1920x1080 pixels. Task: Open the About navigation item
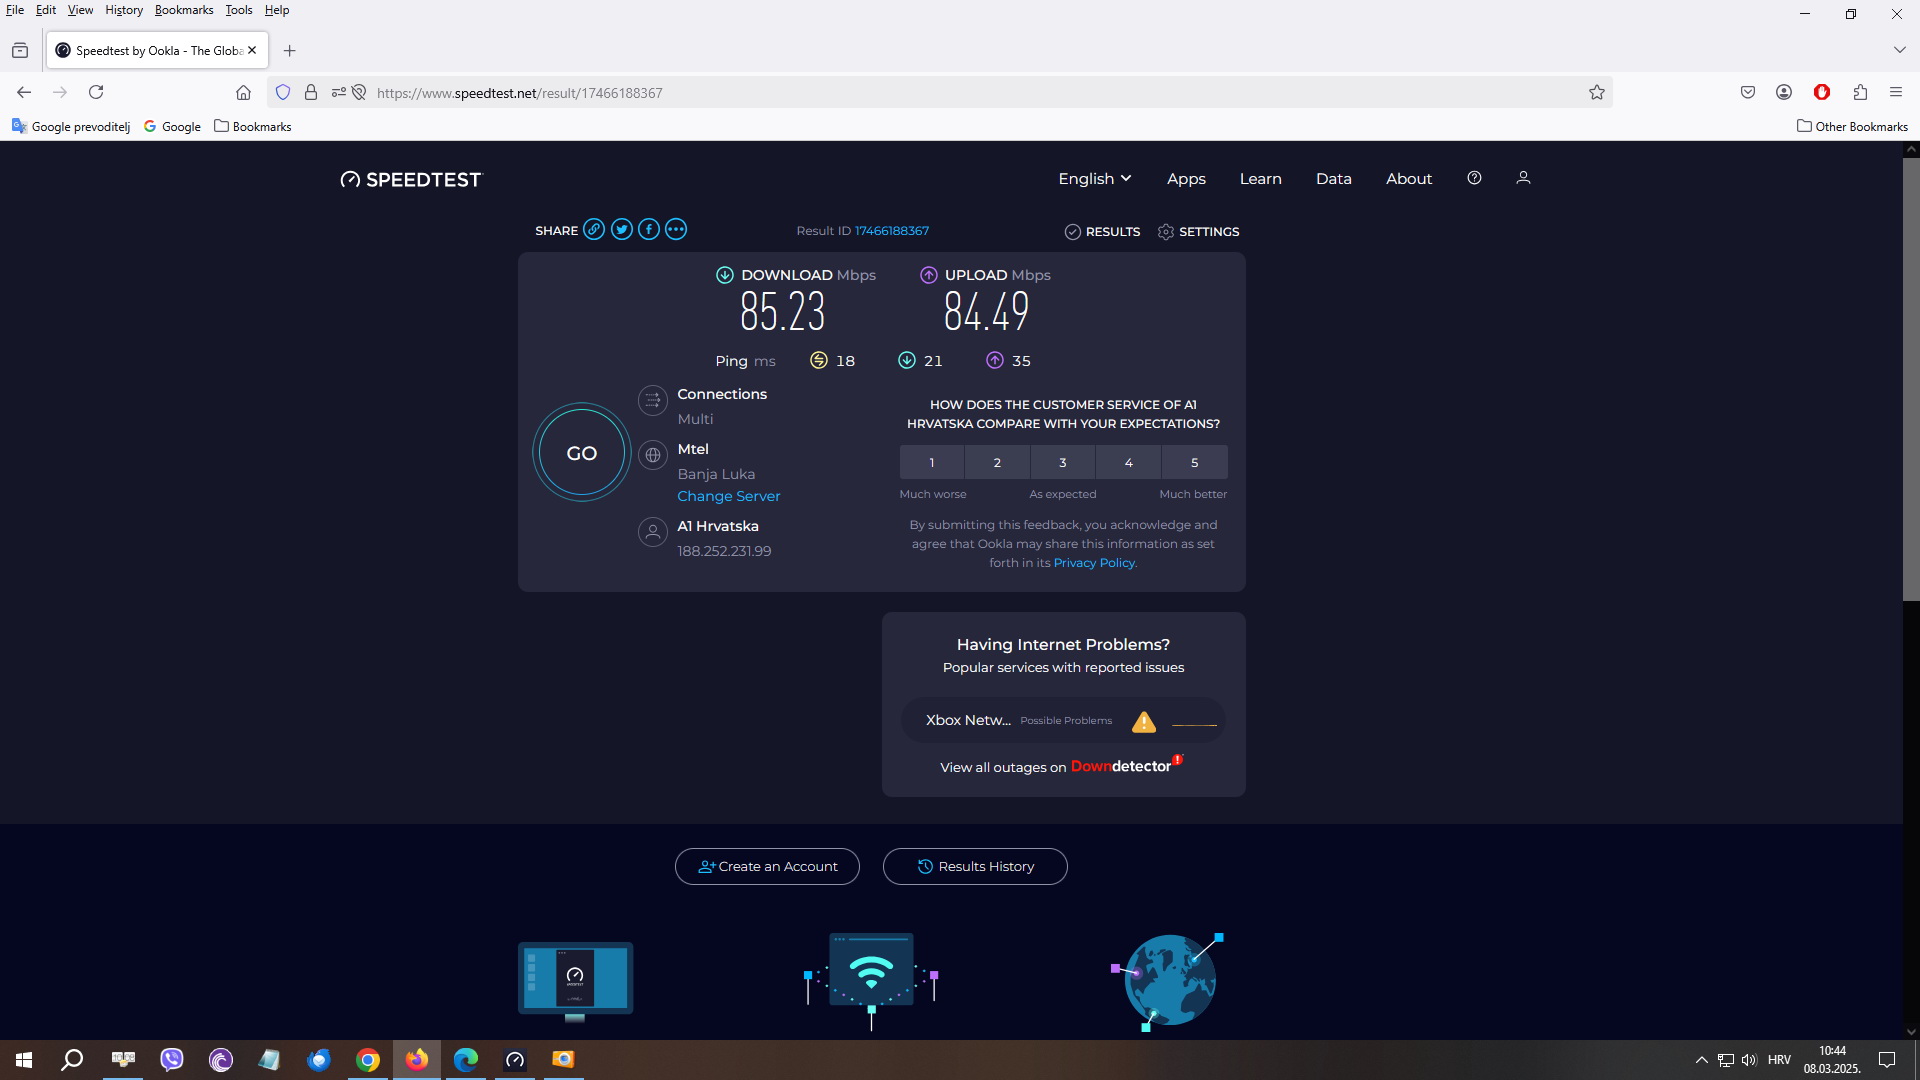click(1409, 179)
